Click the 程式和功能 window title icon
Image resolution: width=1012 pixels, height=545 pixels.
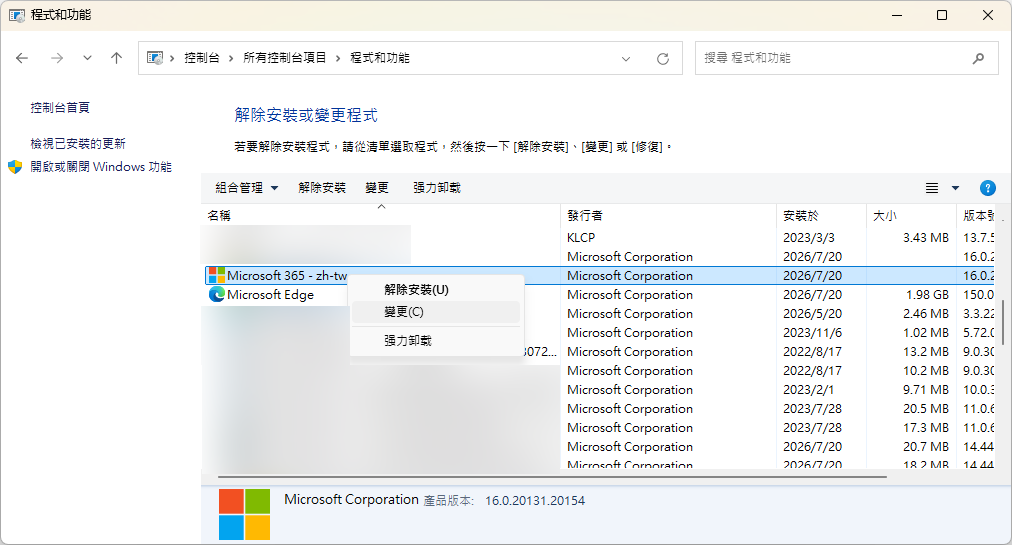pyautogui.click(x=17, y=15)
